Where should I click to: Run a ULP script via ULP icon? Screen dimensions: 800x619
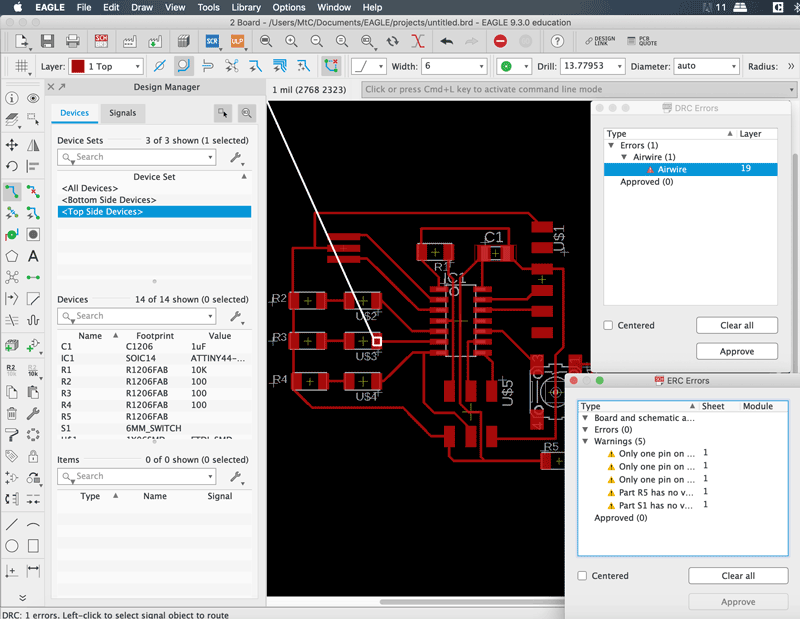tap(238, 41)
